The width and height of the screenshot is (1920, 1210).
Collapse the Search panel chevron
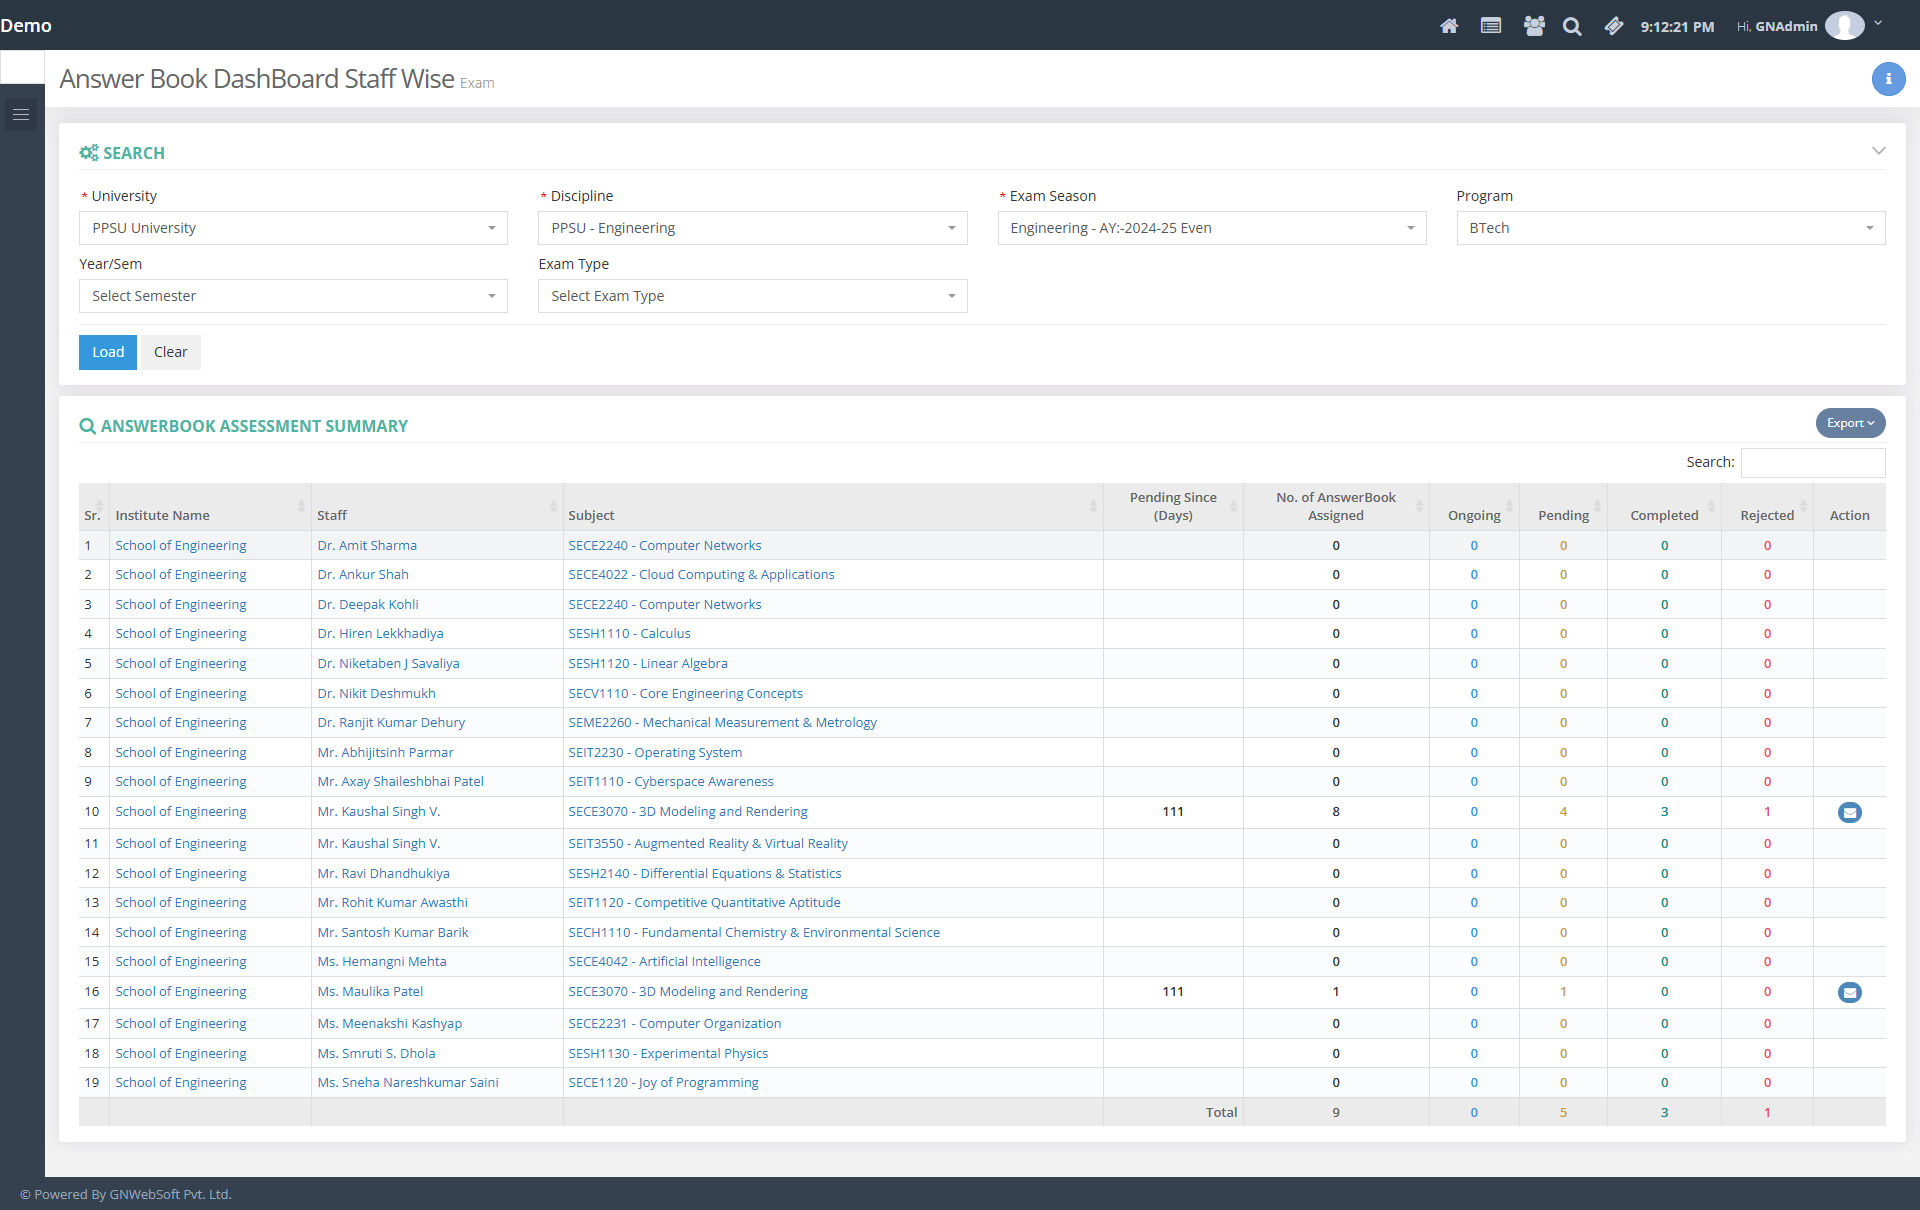click(x=1878, y=151)
